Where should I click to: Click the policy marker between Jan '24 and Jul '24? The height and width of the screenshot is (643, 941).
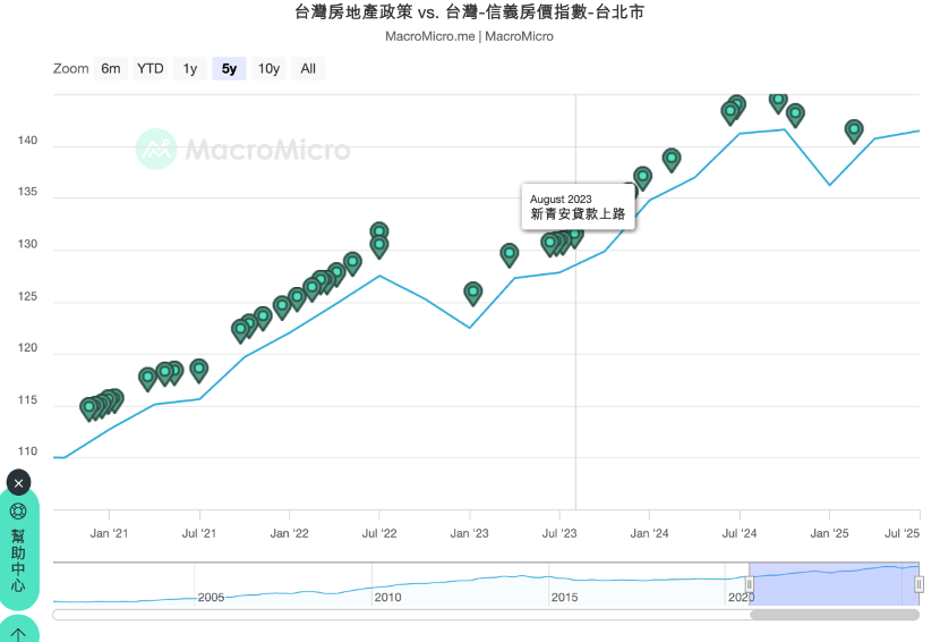click(672, 158)
